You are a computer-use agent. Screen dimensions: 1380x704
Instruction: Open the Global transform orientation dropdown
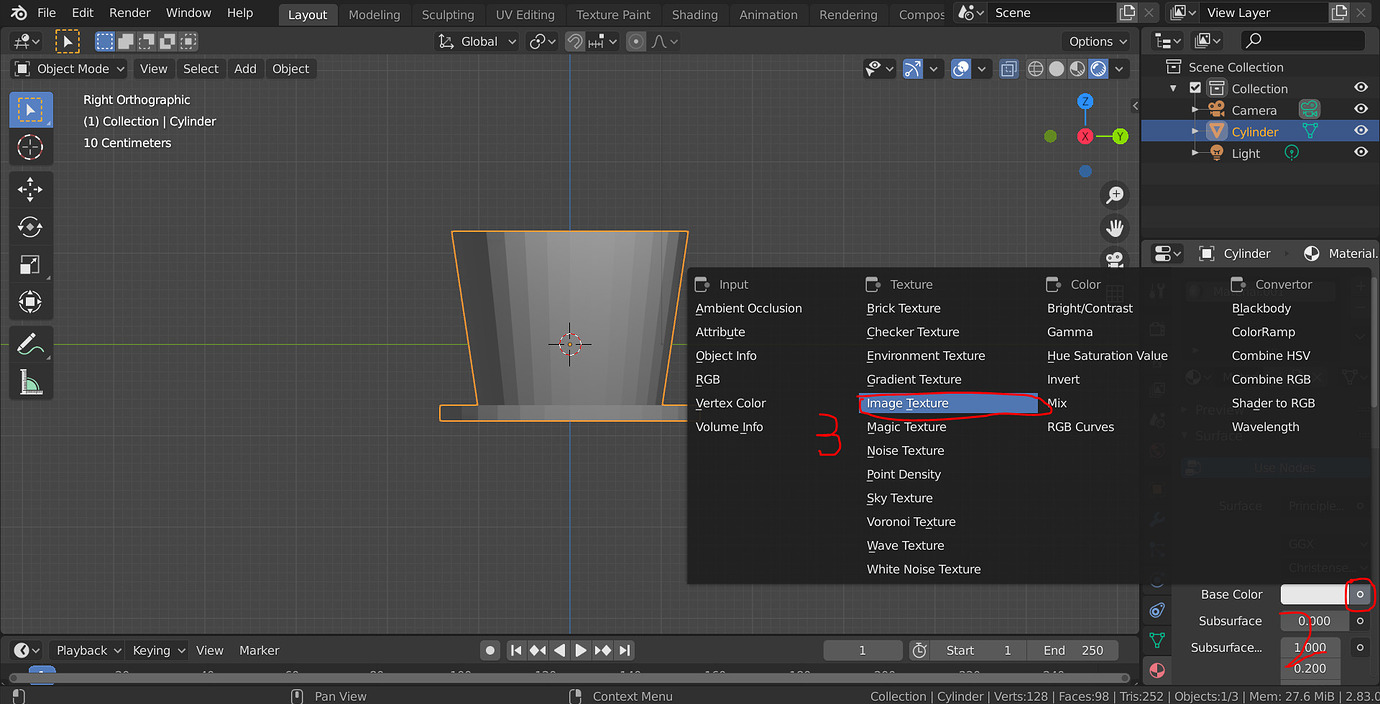point(477,41)
